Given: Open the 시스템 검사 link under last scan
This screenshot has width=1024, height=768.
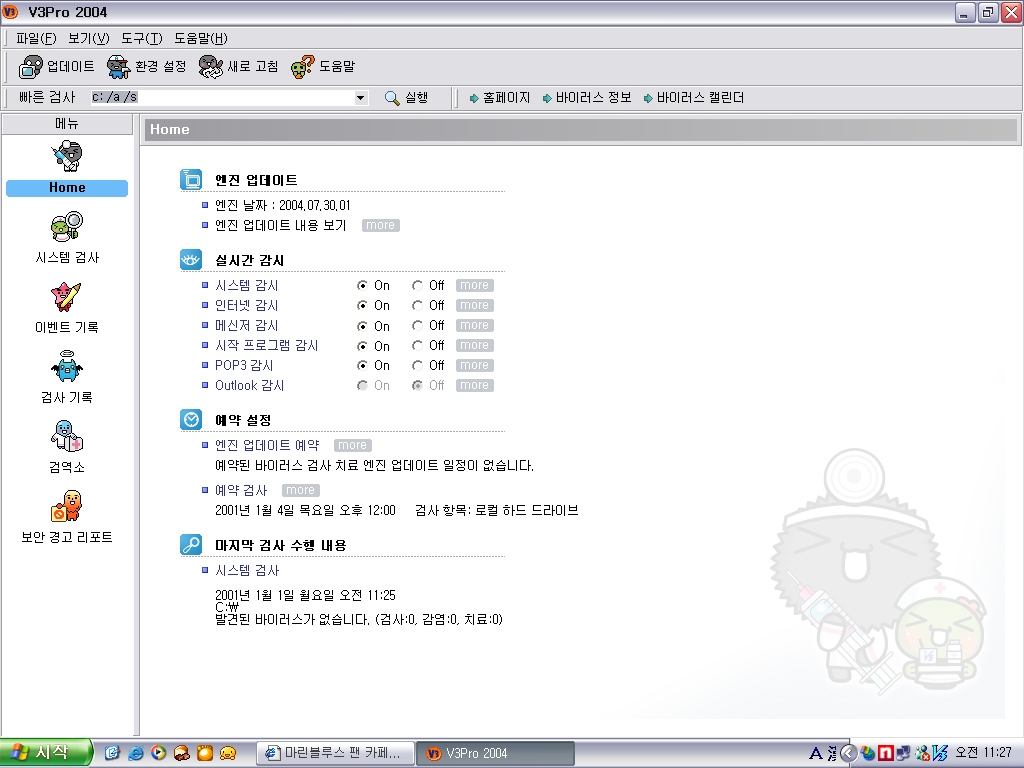Looking at the screenshot, I should pyautogui.click(x=247, y=571).
